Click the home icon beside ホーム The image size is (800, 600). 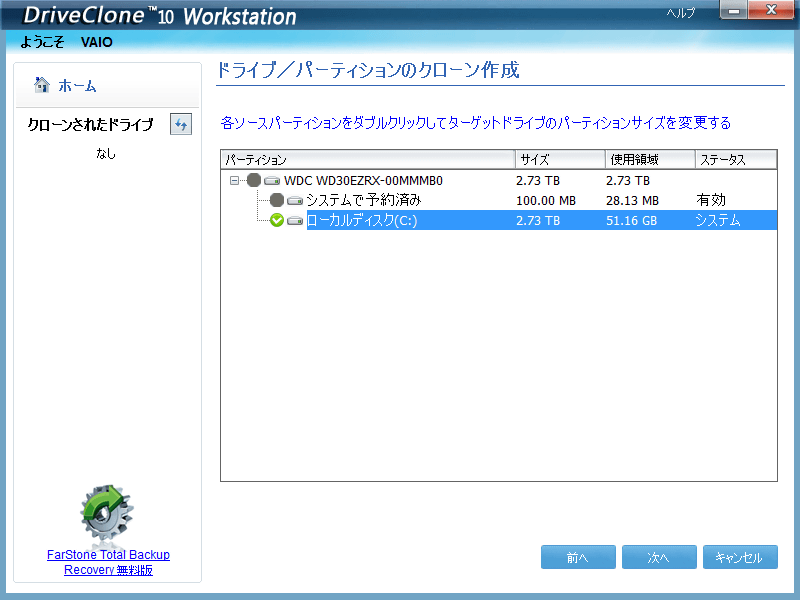(x=42, y=85)
